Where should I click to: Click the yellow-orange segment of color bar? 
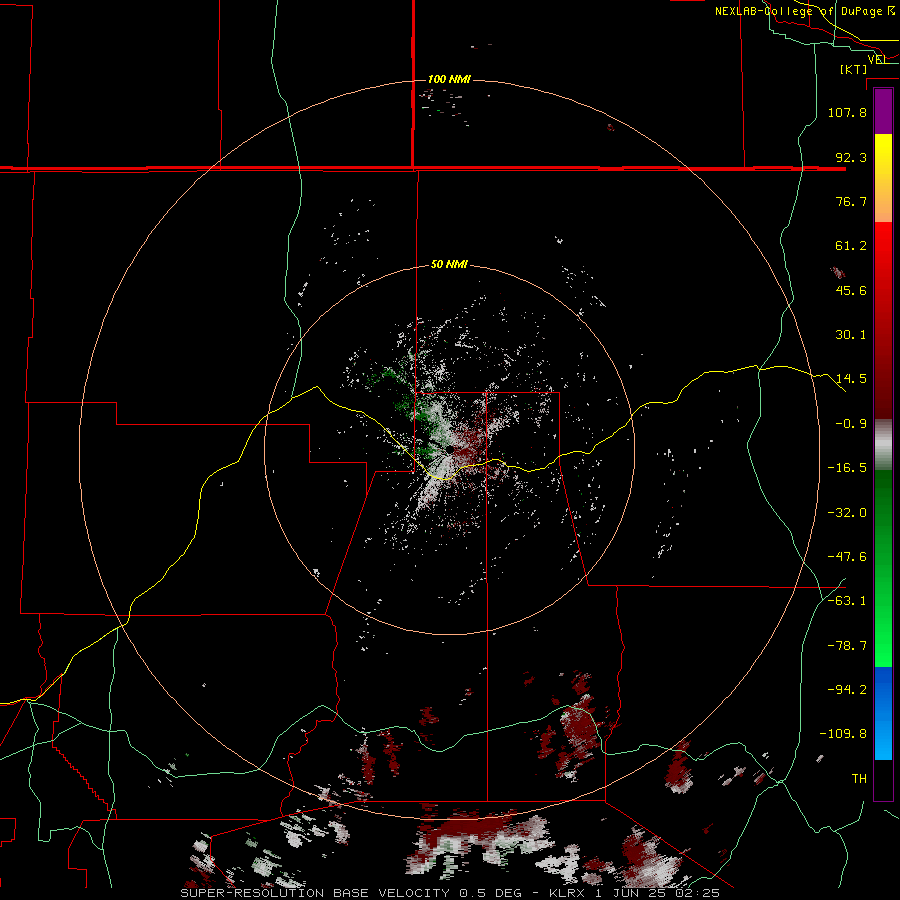coord(883,178)
